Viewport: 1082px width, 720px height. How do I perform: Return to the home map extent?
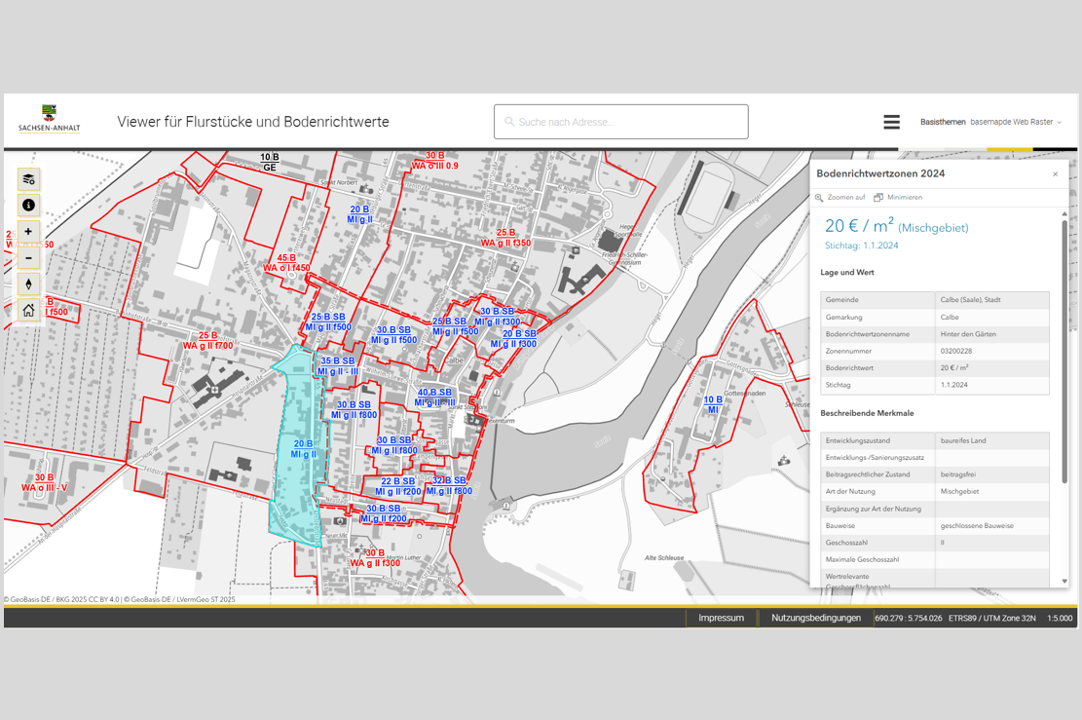[x=28, y=310]
